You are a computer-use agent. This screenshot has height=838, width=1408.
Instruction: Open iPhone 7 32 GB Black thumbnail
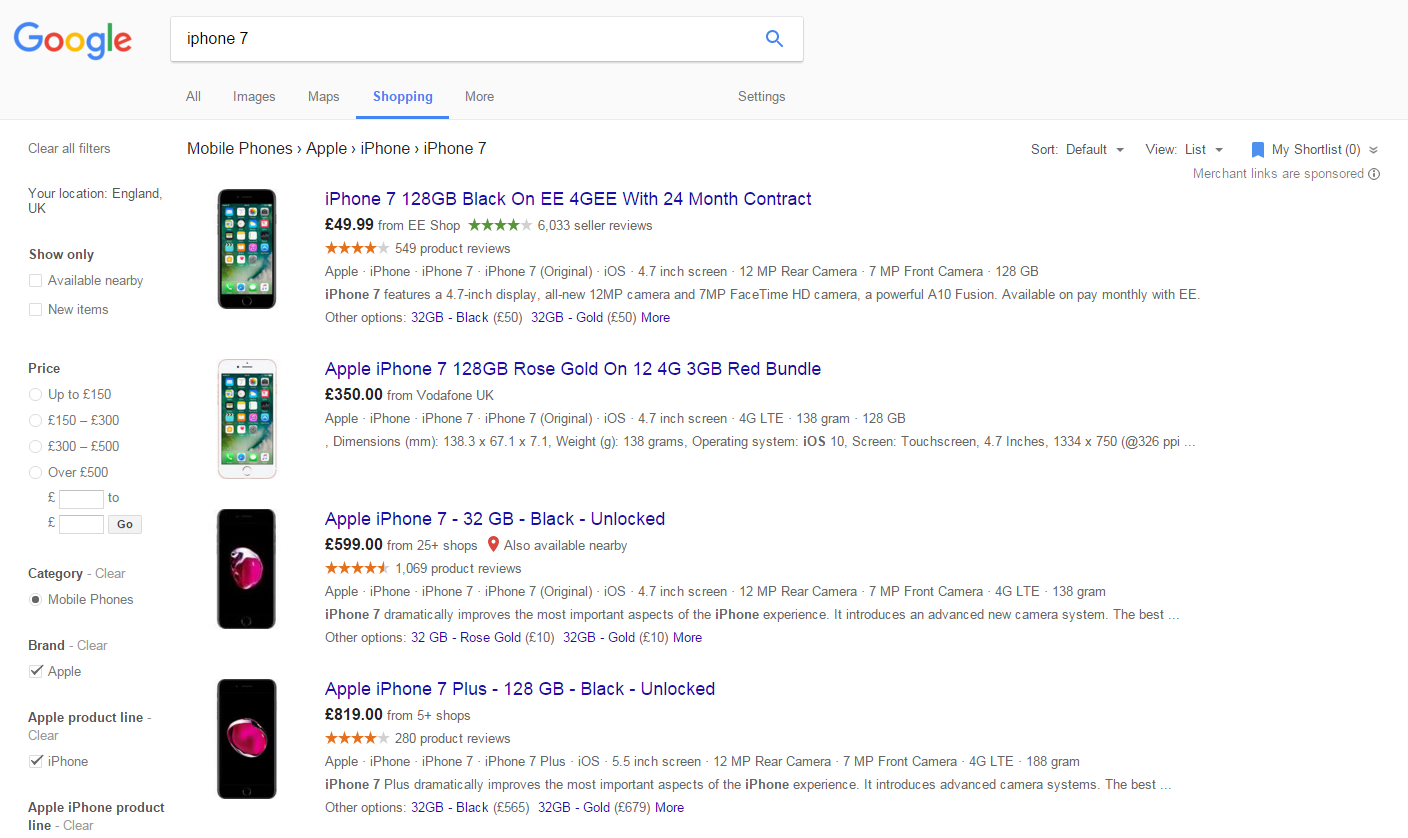coord(247,569)
